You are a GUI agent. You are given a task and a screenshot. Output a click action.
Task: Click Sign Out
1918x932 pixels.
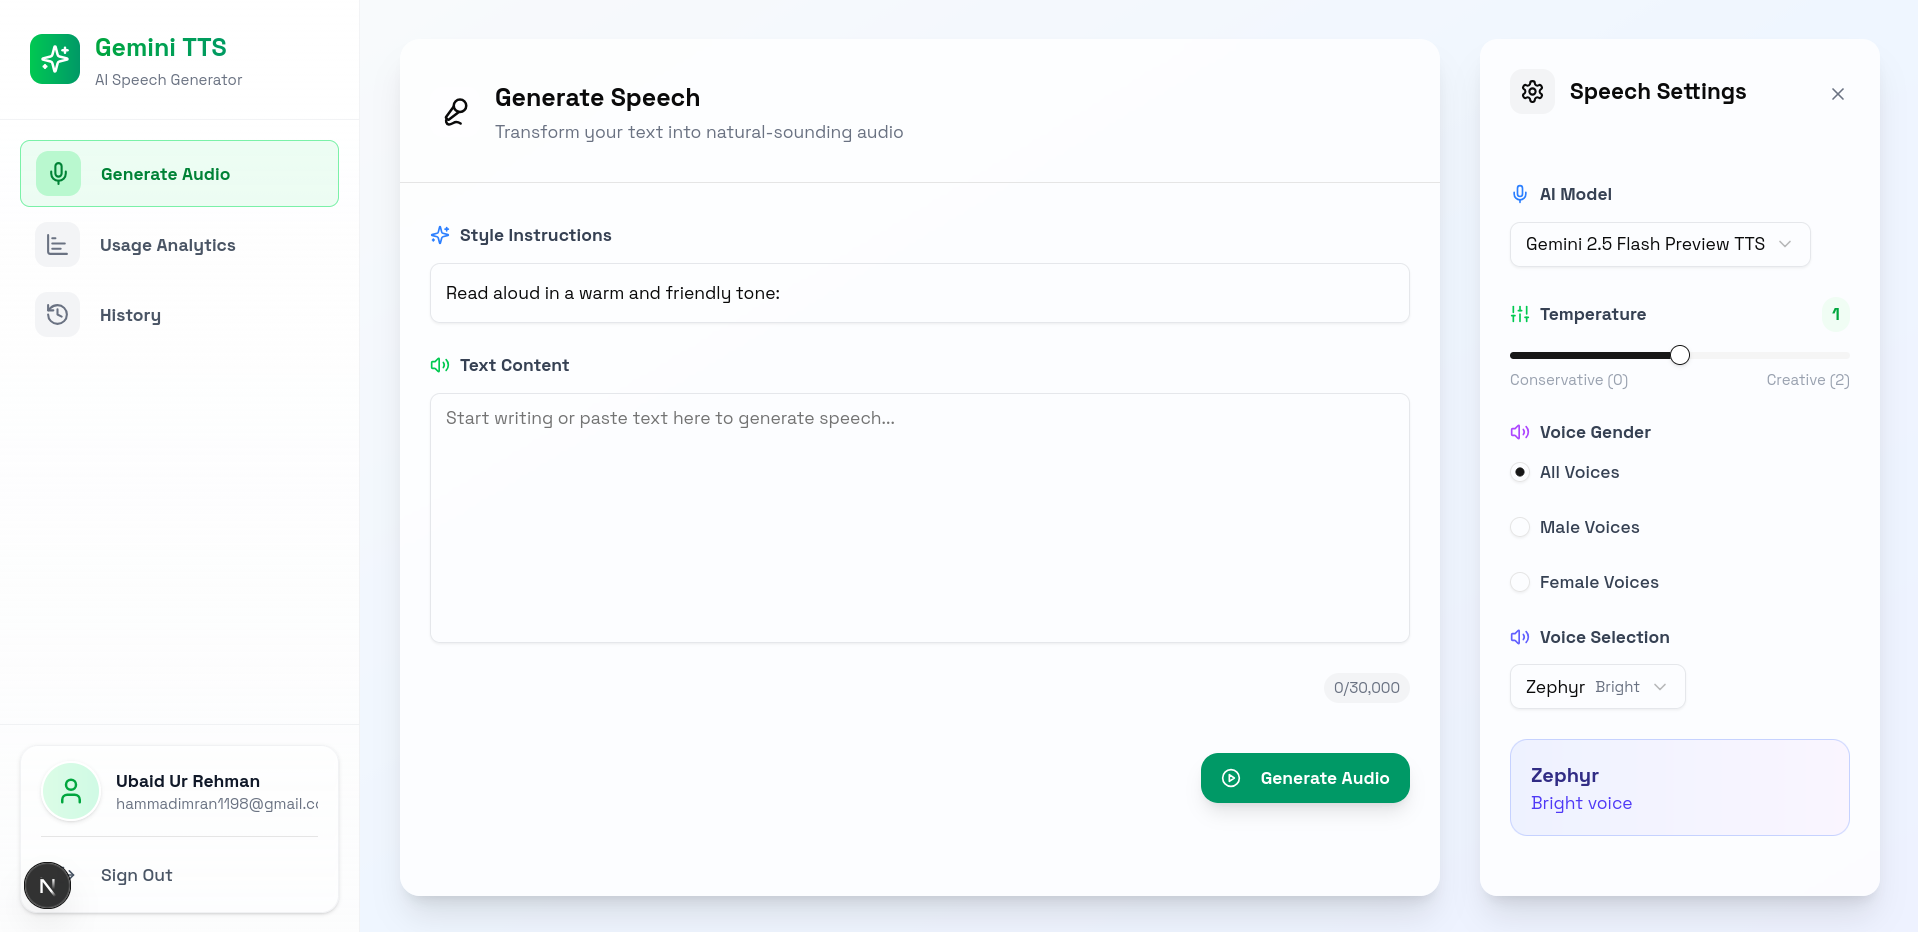click(136, 875)
